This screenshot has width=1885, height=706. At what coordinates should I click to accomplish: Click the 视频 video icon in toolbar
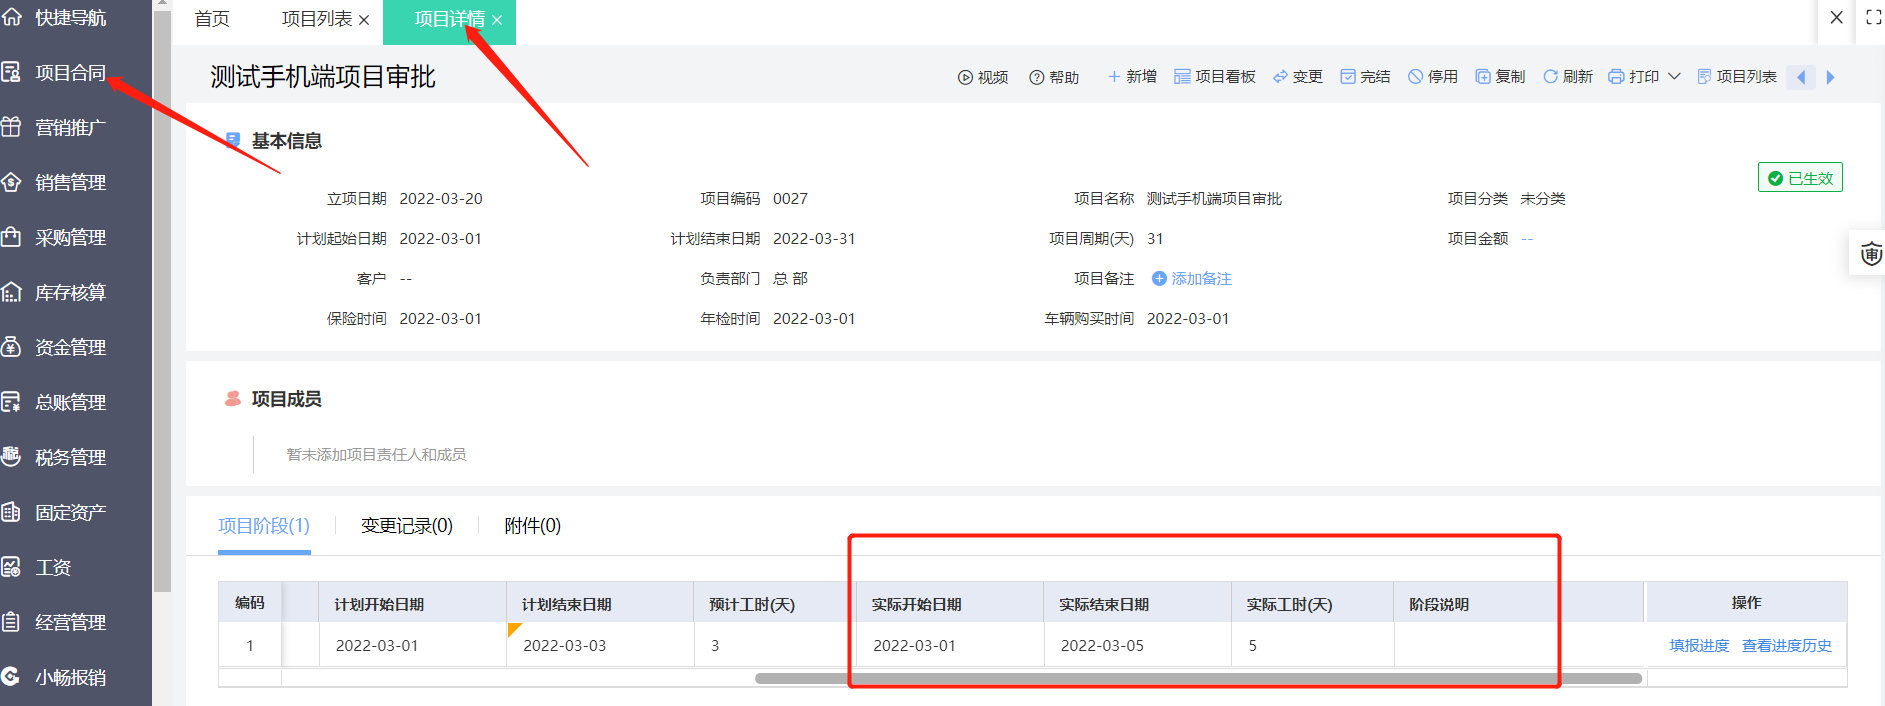965,77
